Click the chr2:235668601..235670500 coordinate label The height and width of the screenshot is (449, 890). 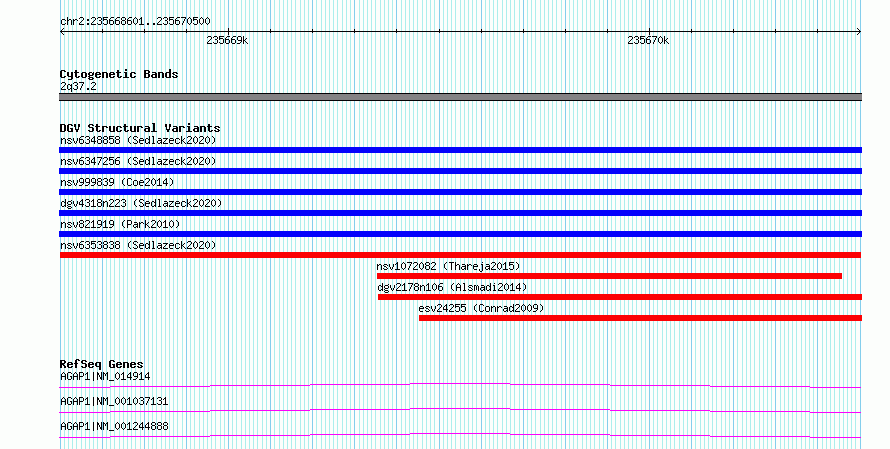click(x=135, y=22)
